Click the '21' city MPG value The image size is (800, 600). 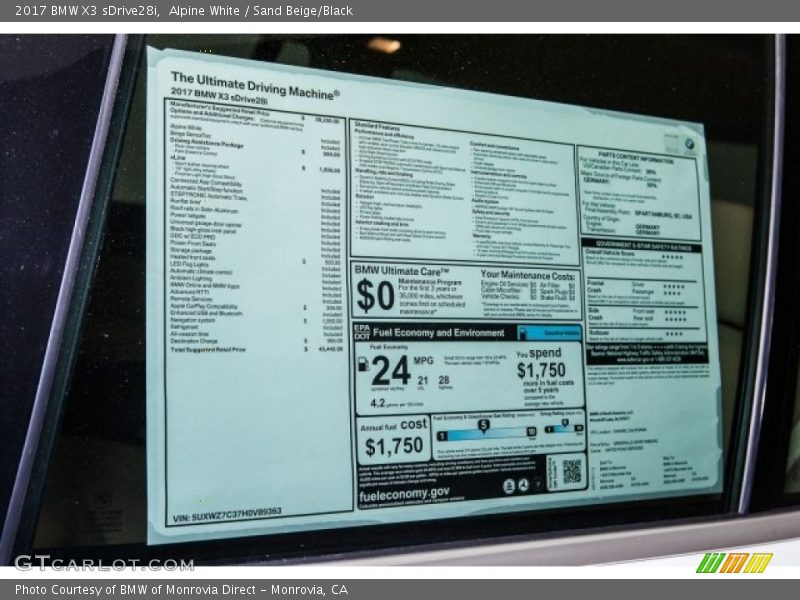(422, 380)
